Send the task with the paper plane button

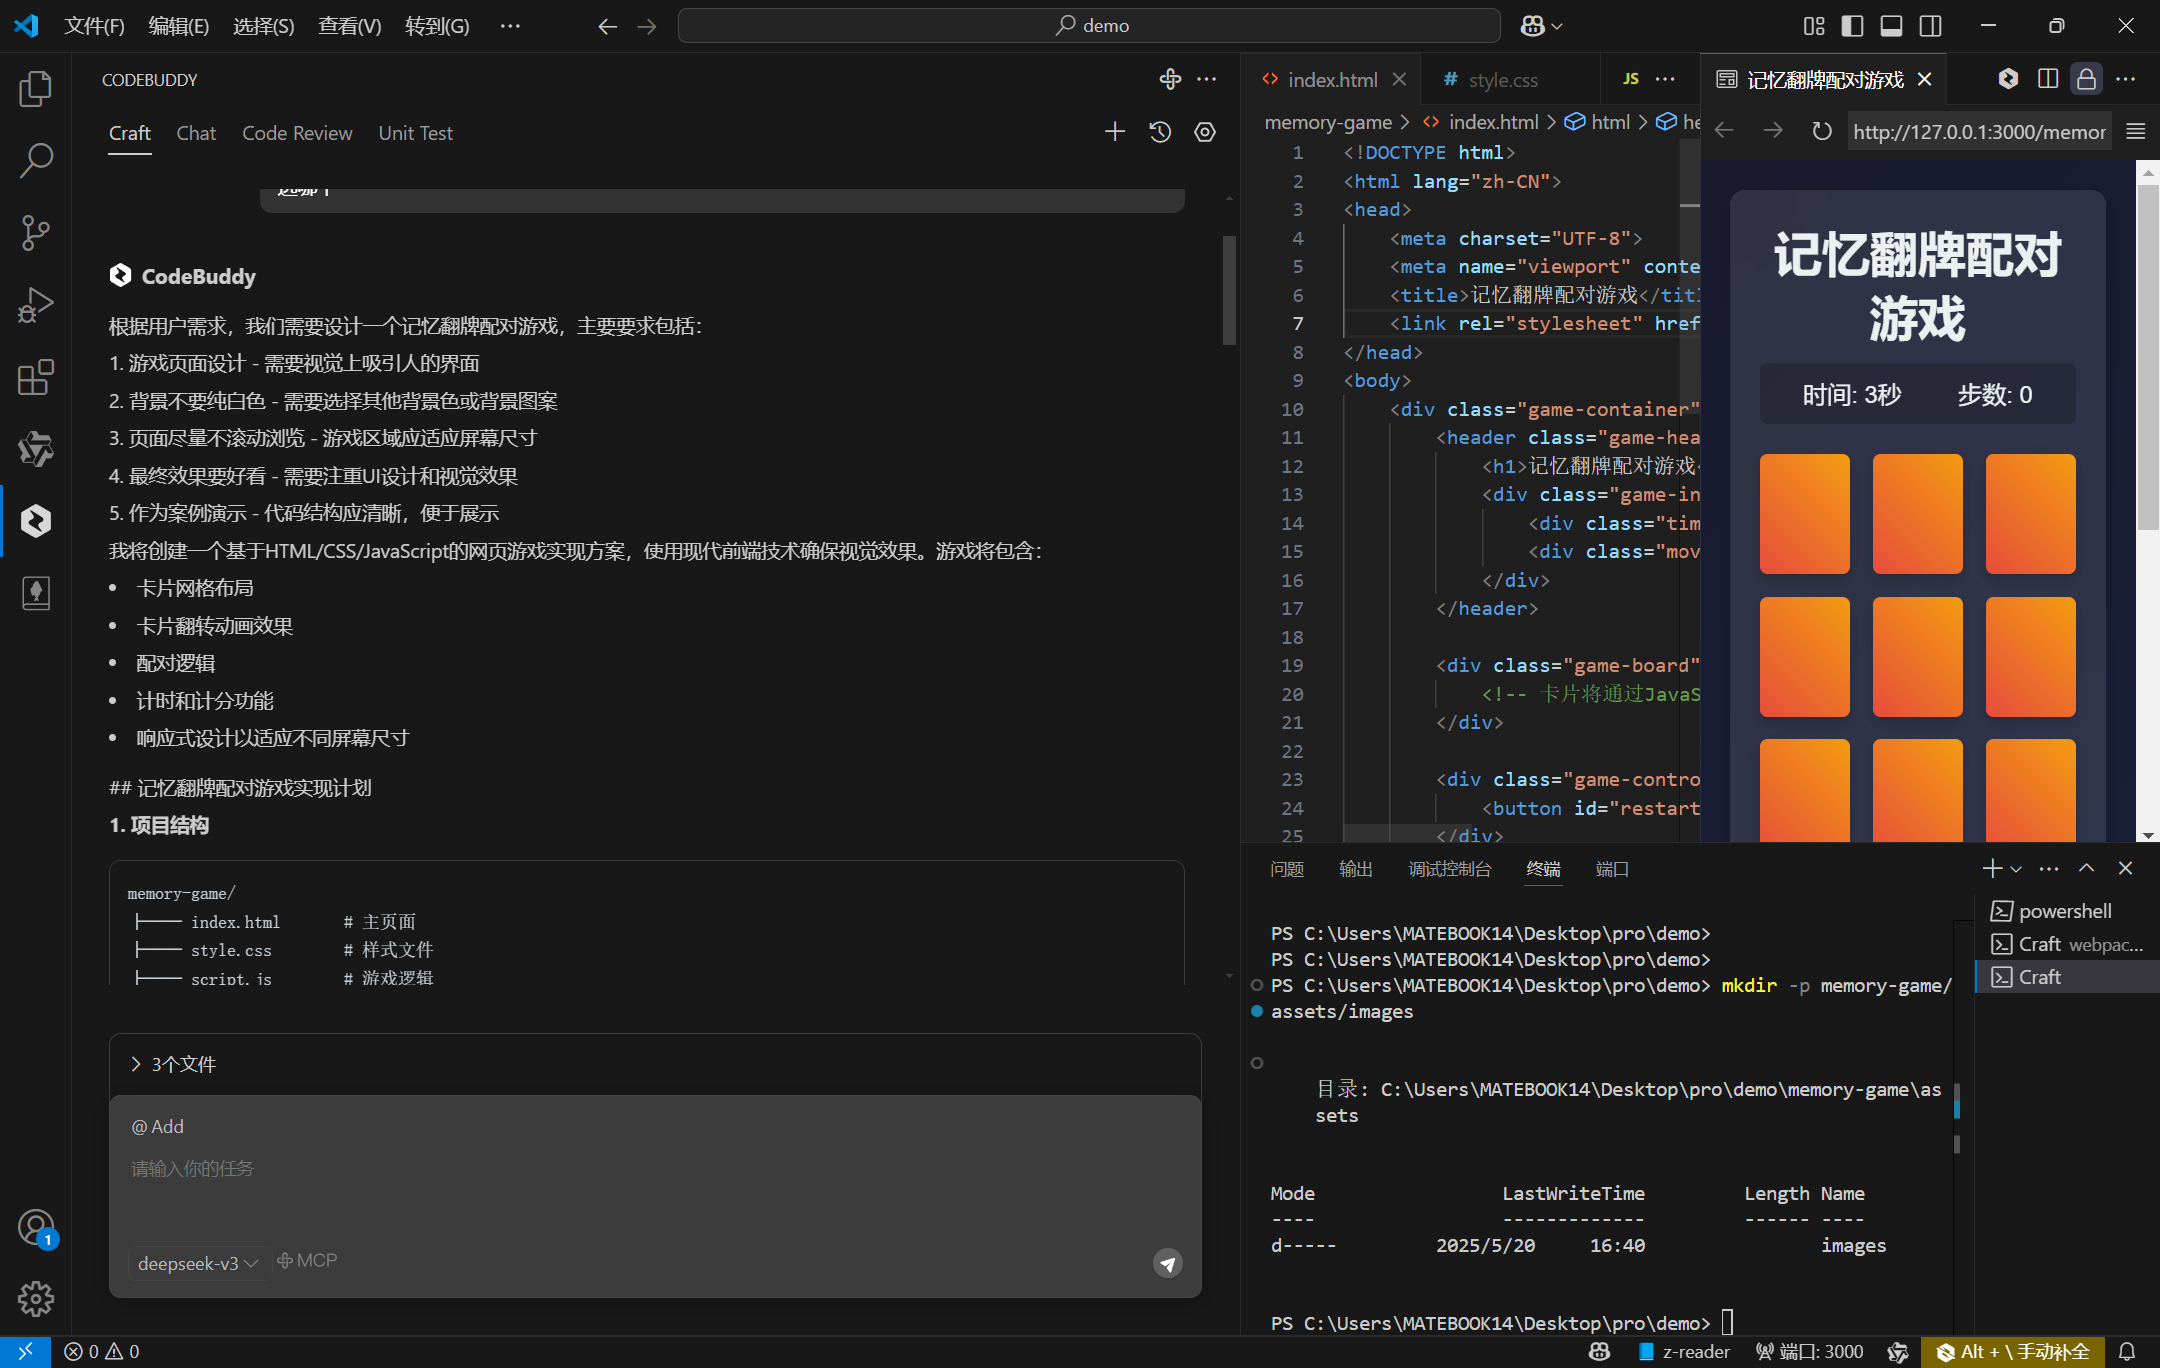pos(1167,1263)
